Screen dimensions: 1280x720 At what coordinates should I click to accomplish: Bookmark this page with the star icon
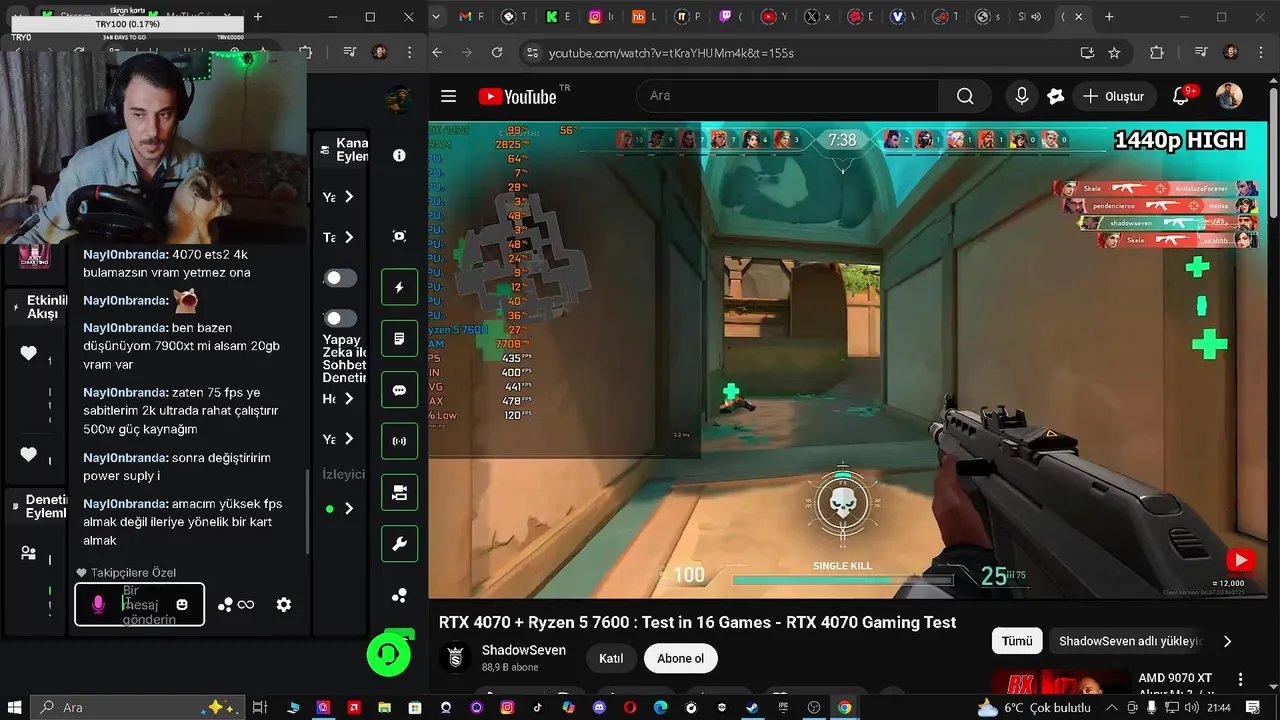[1114, 52]
